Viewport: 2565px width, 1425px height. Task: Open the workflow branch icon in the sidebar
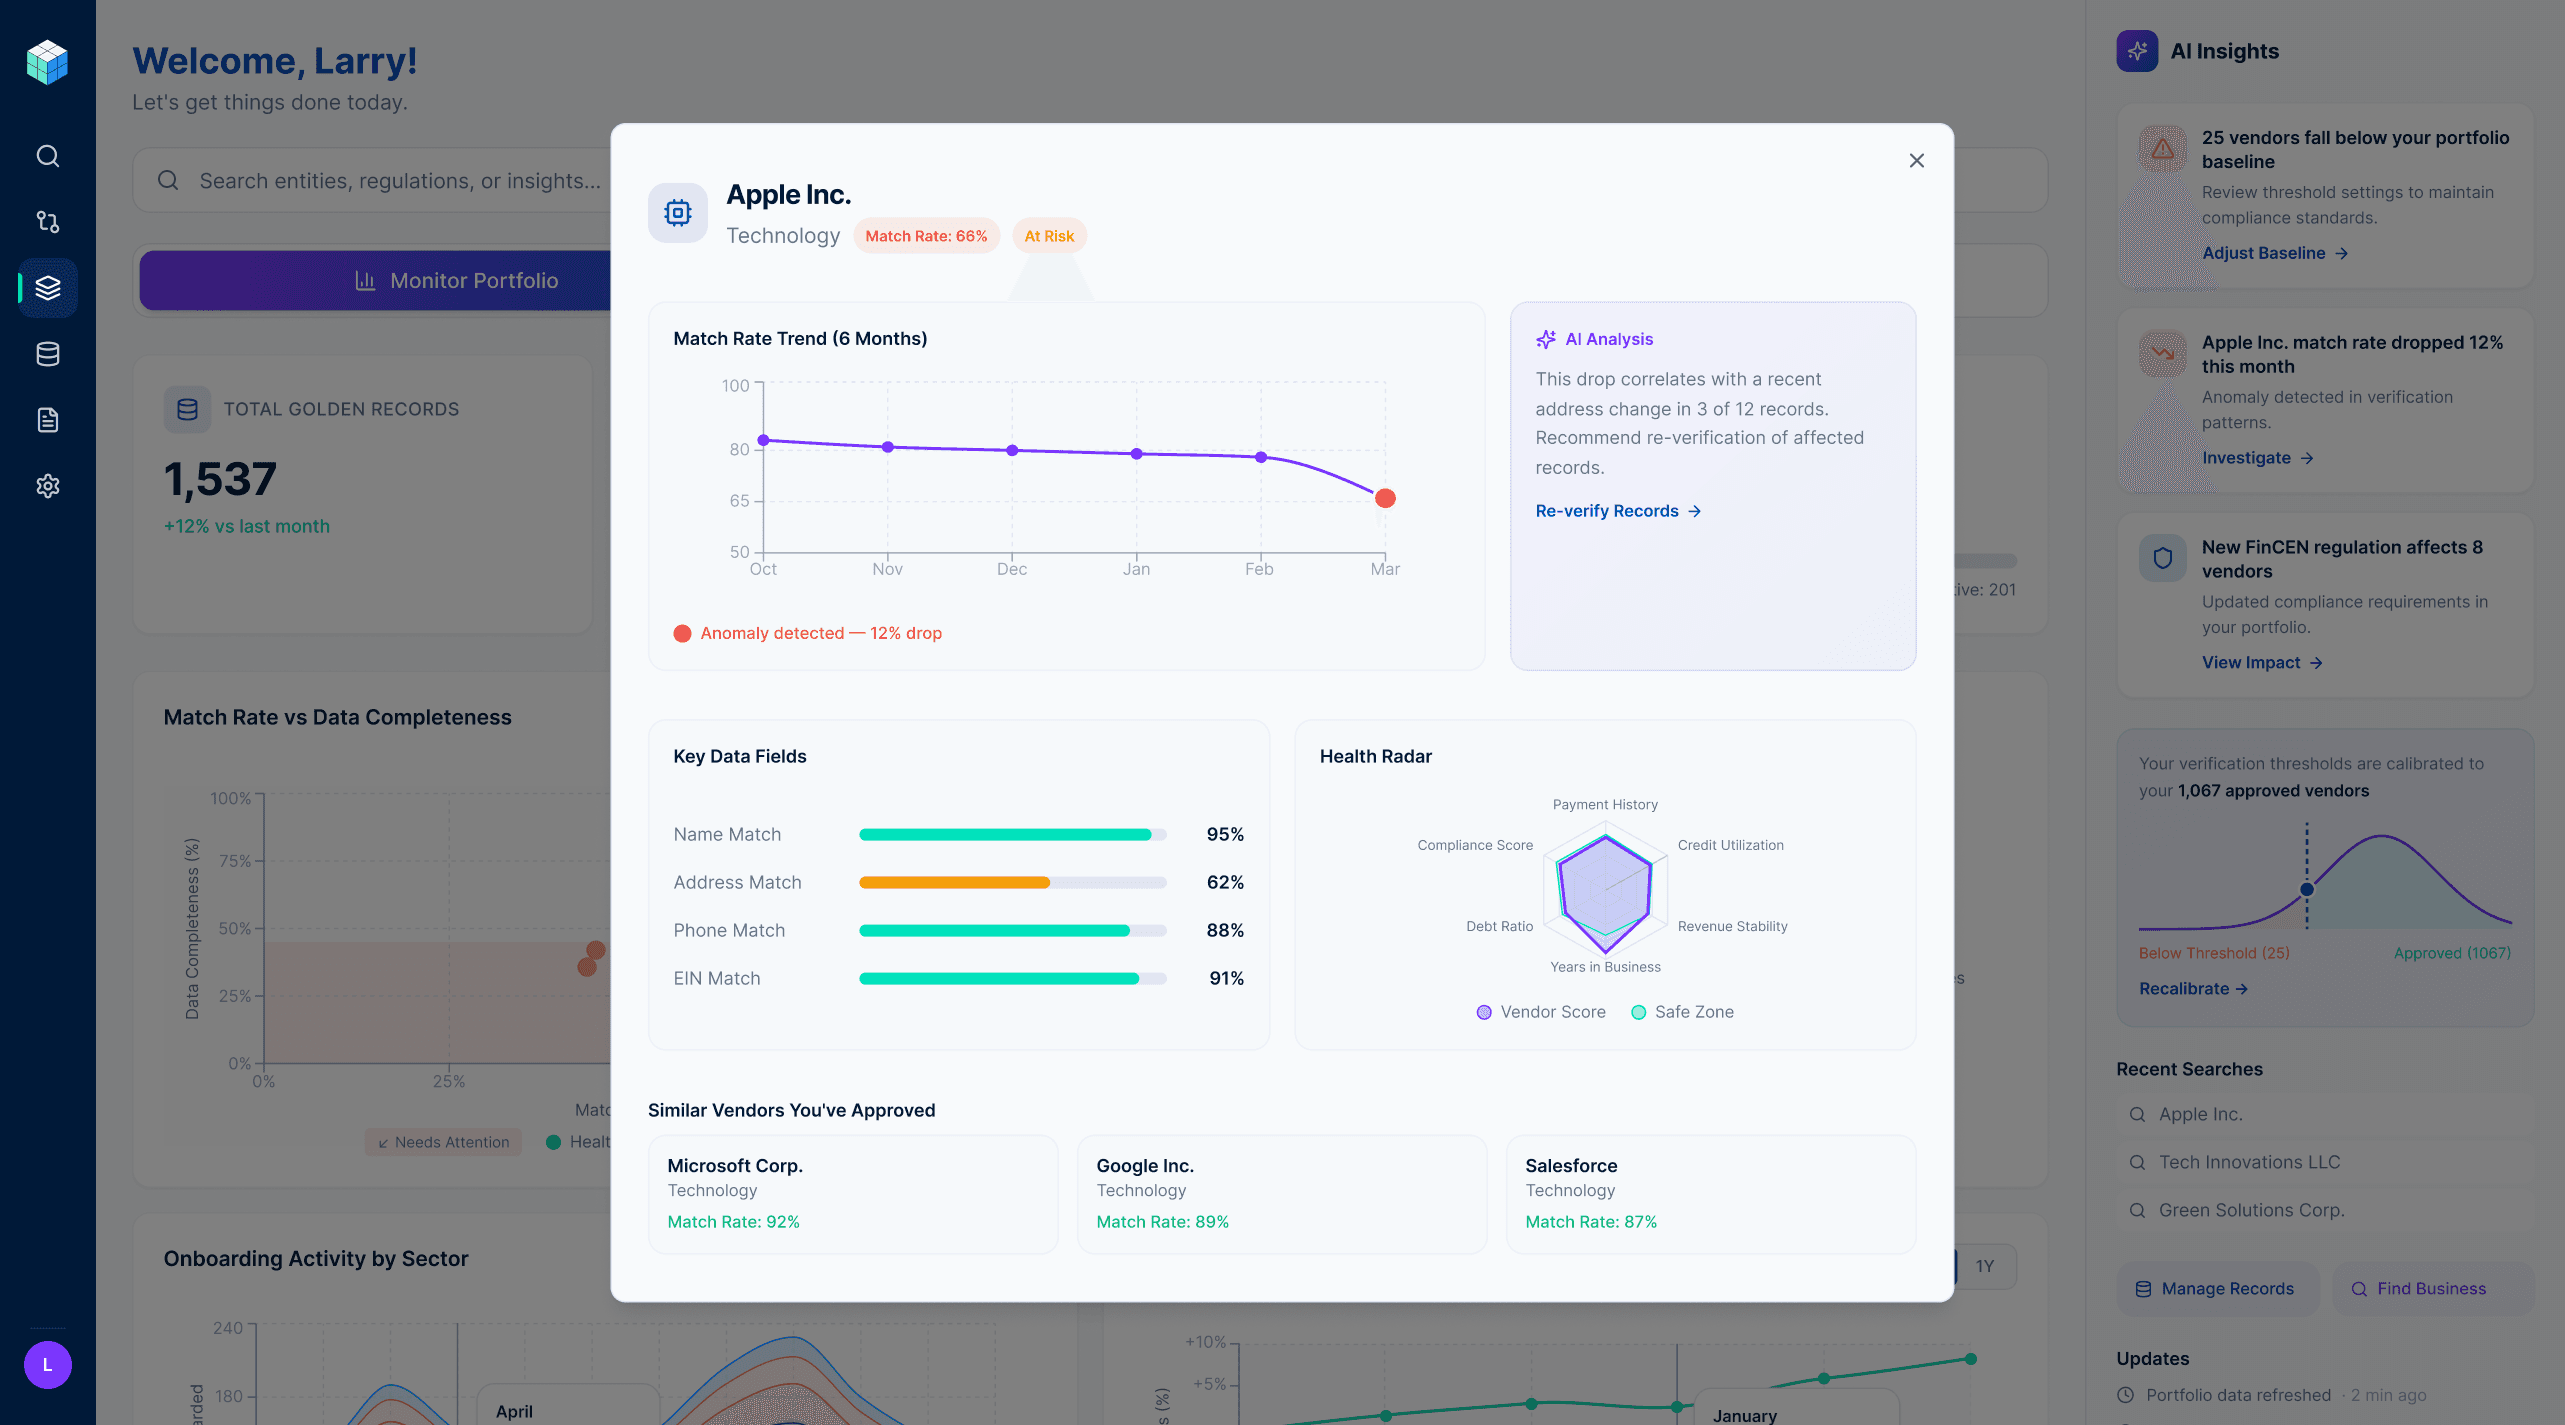47,222
